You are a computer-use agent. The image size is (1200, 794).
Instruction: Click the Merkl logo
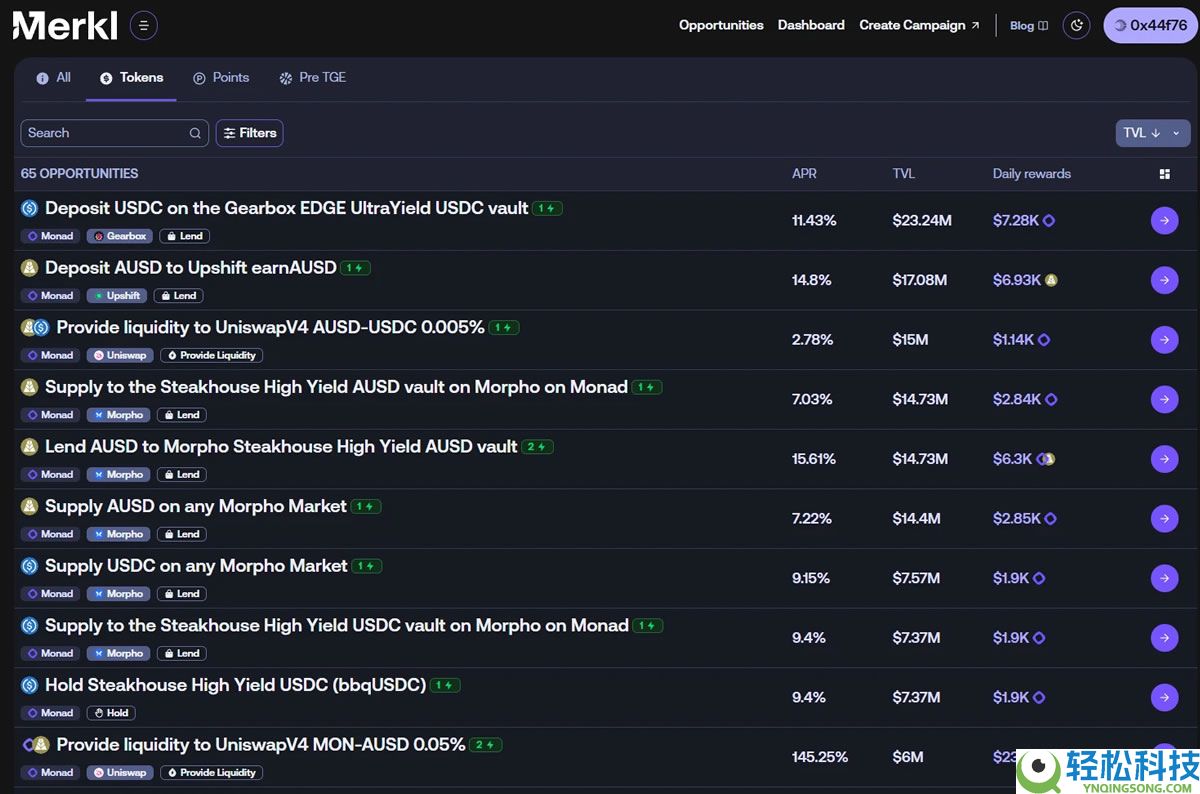[x=65, y=26]
